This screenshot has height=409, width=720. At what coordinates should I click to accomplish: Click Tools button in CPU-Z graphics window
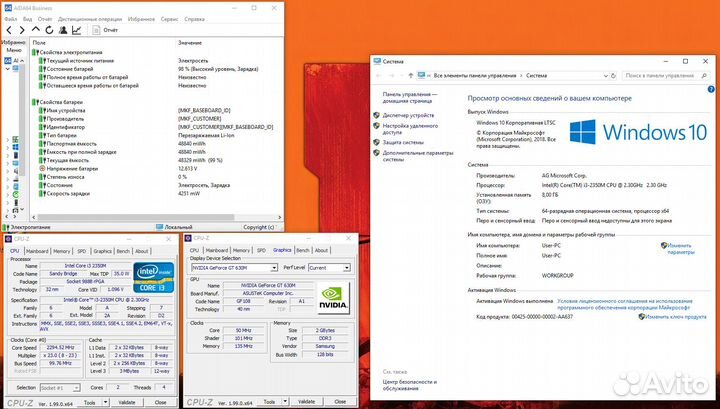click(x=269, y=402)
